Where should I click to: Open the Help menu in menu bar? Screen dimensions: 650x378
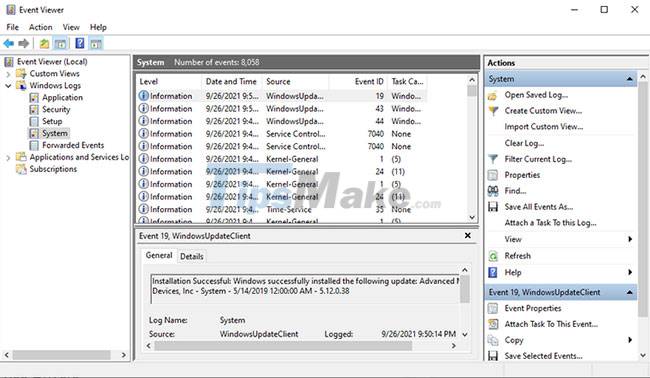tap(98, 27)
